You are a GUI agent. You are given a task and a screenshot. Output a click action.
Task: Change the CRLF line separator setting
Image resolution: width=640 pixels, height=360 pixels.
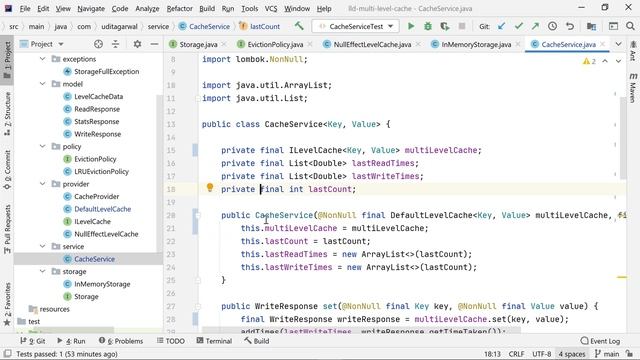click(516, 354)
